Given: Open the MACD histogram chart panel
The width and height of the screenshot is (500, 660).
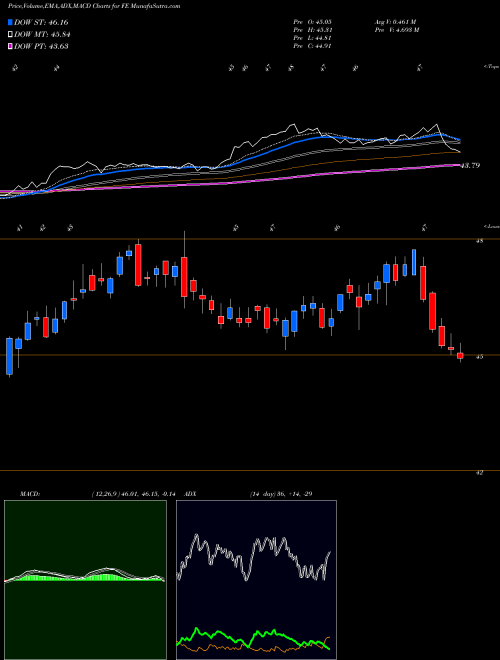Looking at the screenshot, I should (85, 580).
